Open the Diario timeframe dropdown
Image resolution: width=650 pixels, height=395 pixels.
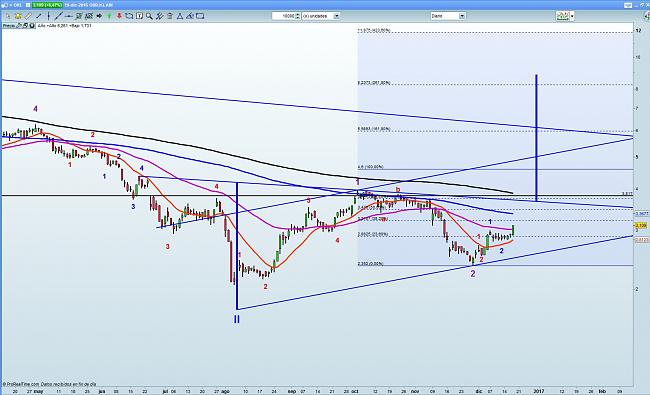click(x=448, y=16)
